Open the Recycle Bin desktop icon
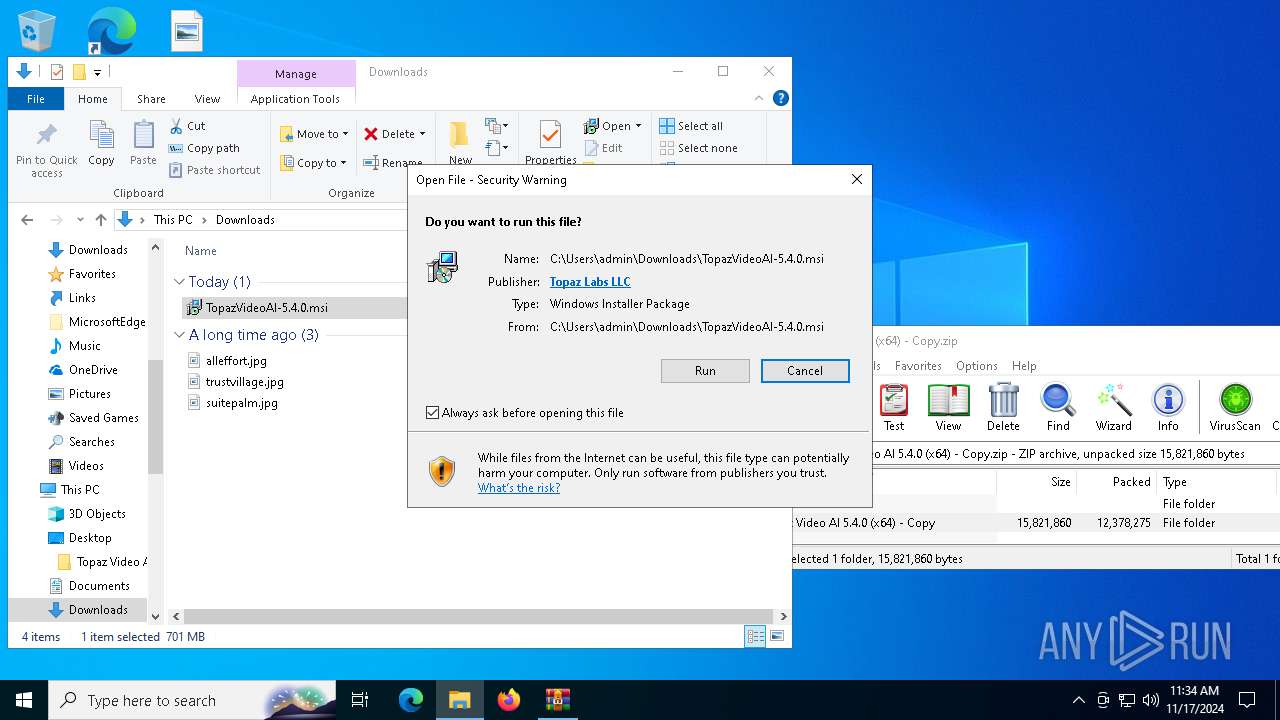 37,31
